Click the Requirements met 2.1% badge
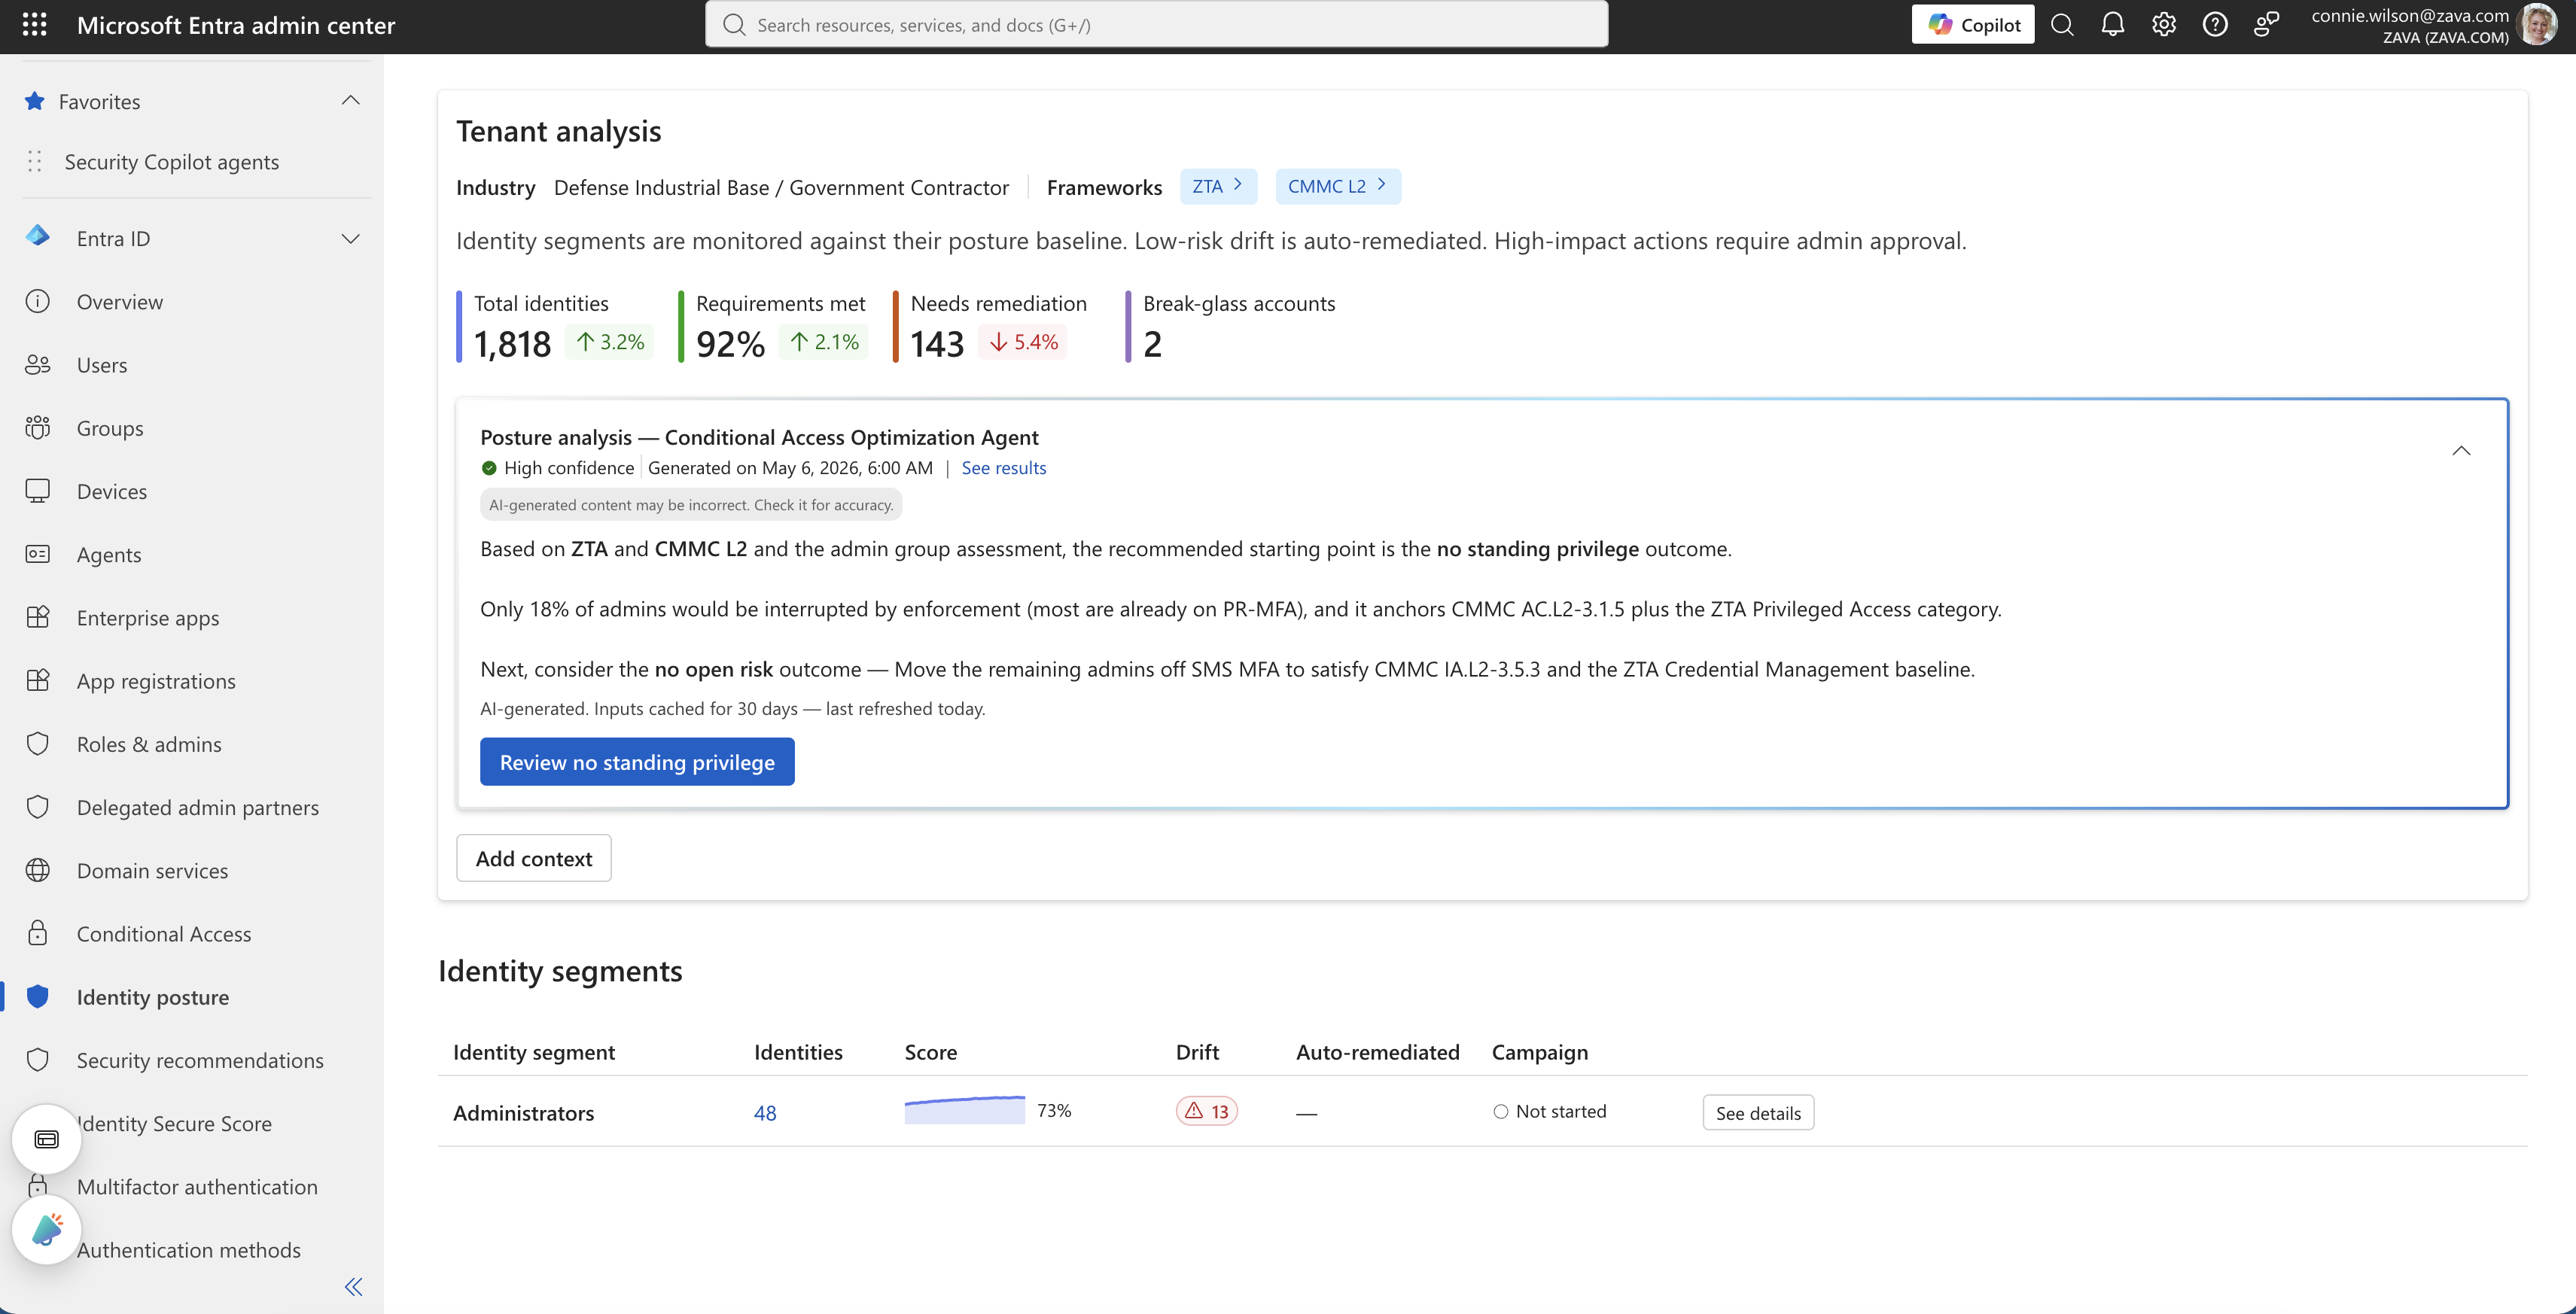The height and width of the screenshot is (1314, 2576). click(823, 342)
